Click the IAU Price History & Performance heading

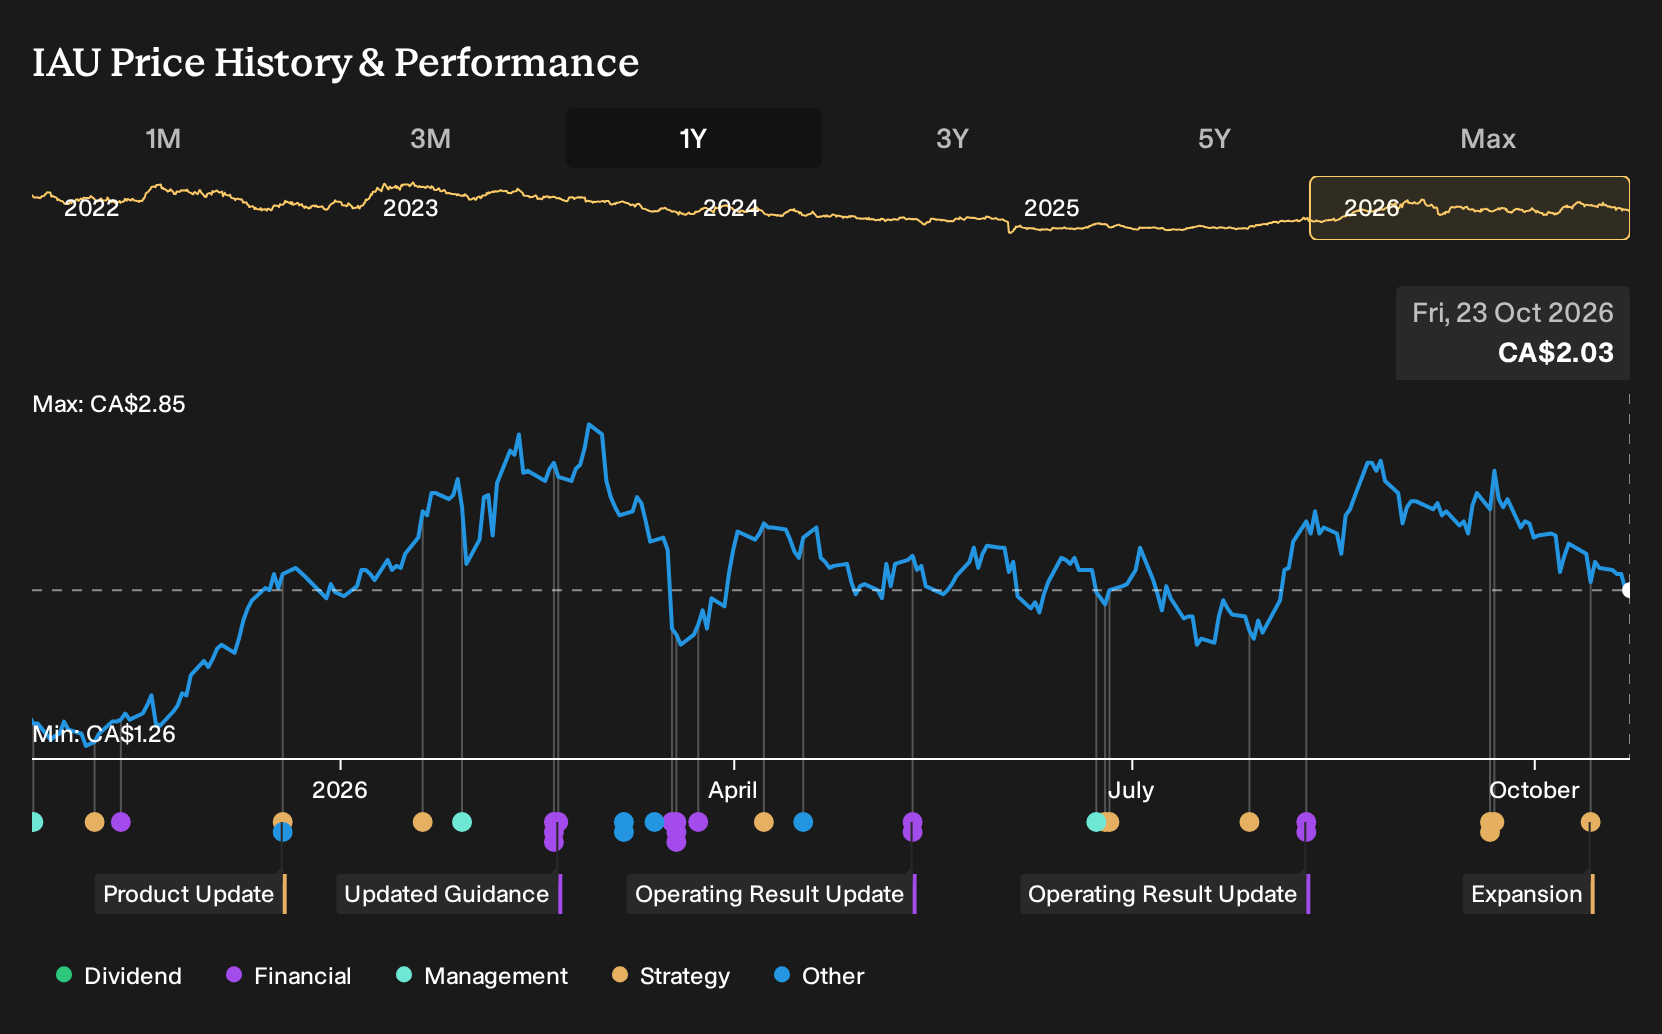click(x=336, y=62)
